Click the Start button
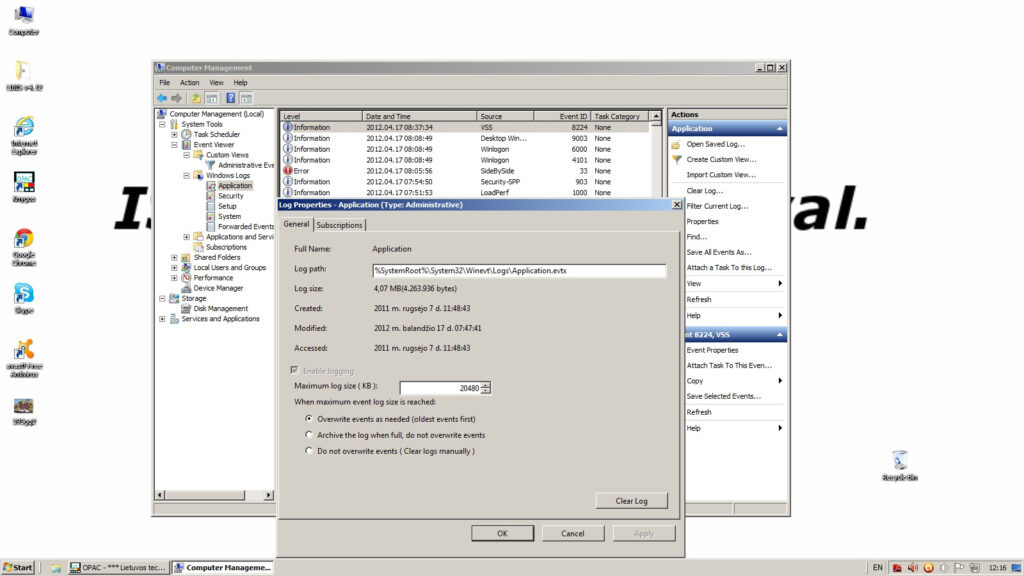 (18, 568)
